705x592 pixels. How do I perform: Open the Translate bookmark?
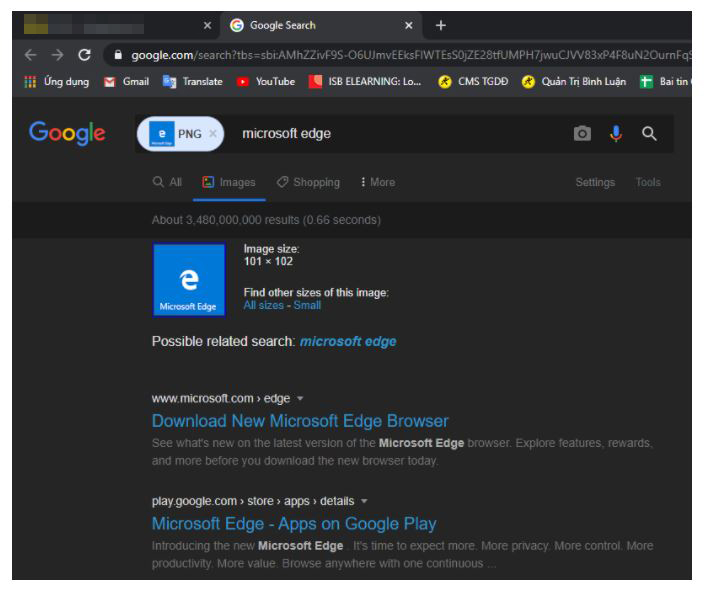coord(193,82)
